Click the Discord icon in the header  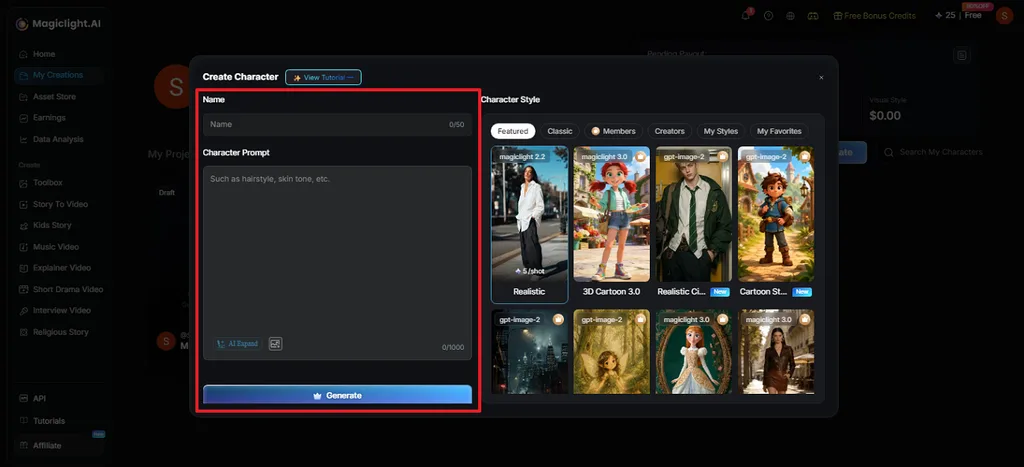coord(813,16)
